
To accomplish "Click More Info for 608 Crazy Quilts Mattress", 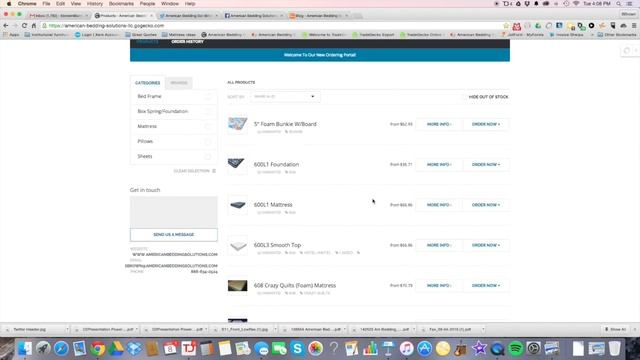I will point(439,286).
